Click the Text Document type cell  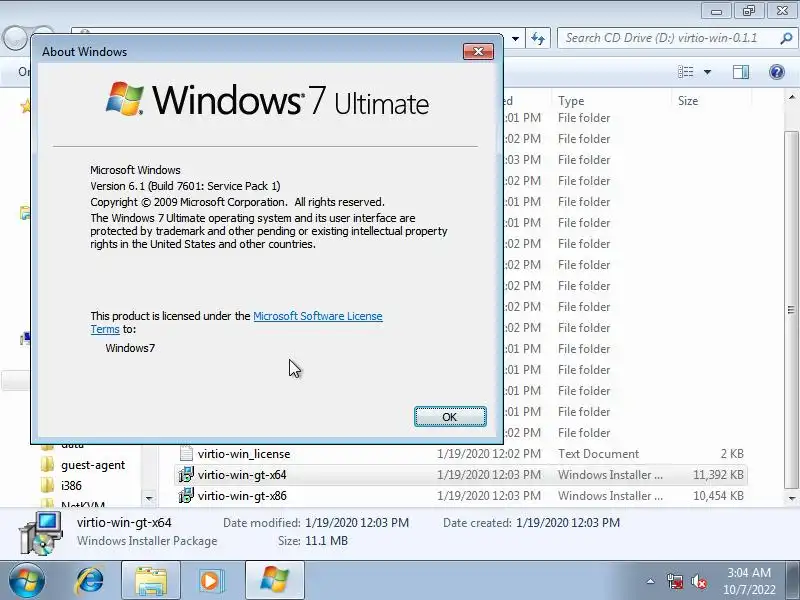click(x=598, y=454)
